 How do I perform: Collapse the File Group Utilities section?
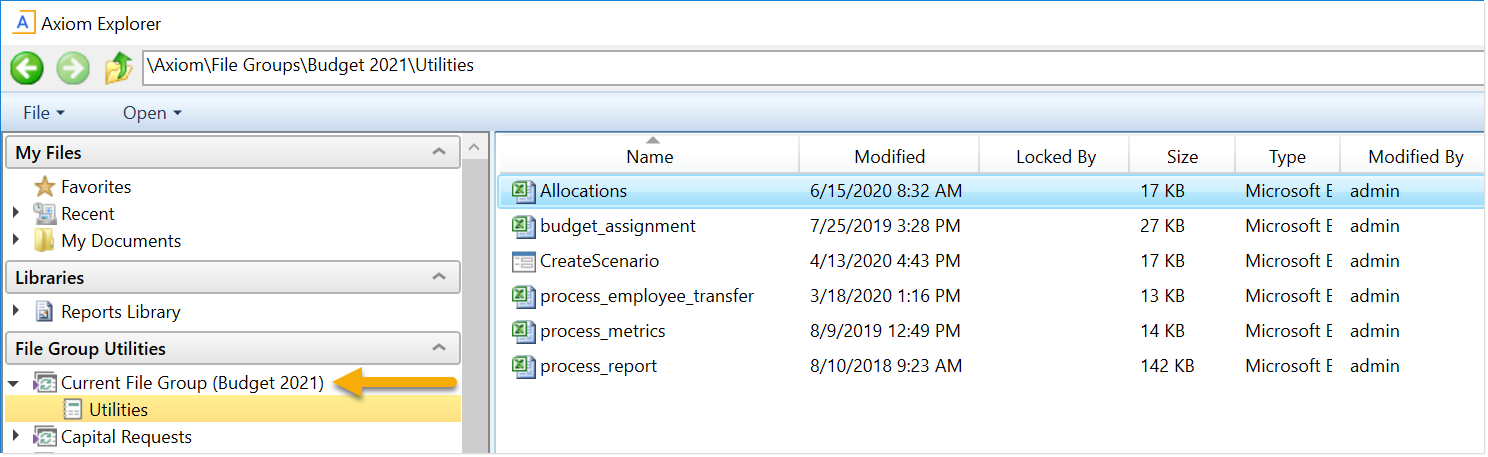pyautogui.click(x=438, y=349)
